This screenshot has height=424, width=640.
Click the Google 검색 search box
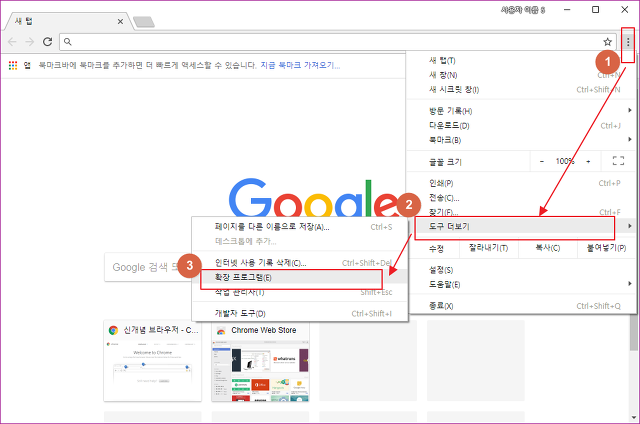[148, 267]
